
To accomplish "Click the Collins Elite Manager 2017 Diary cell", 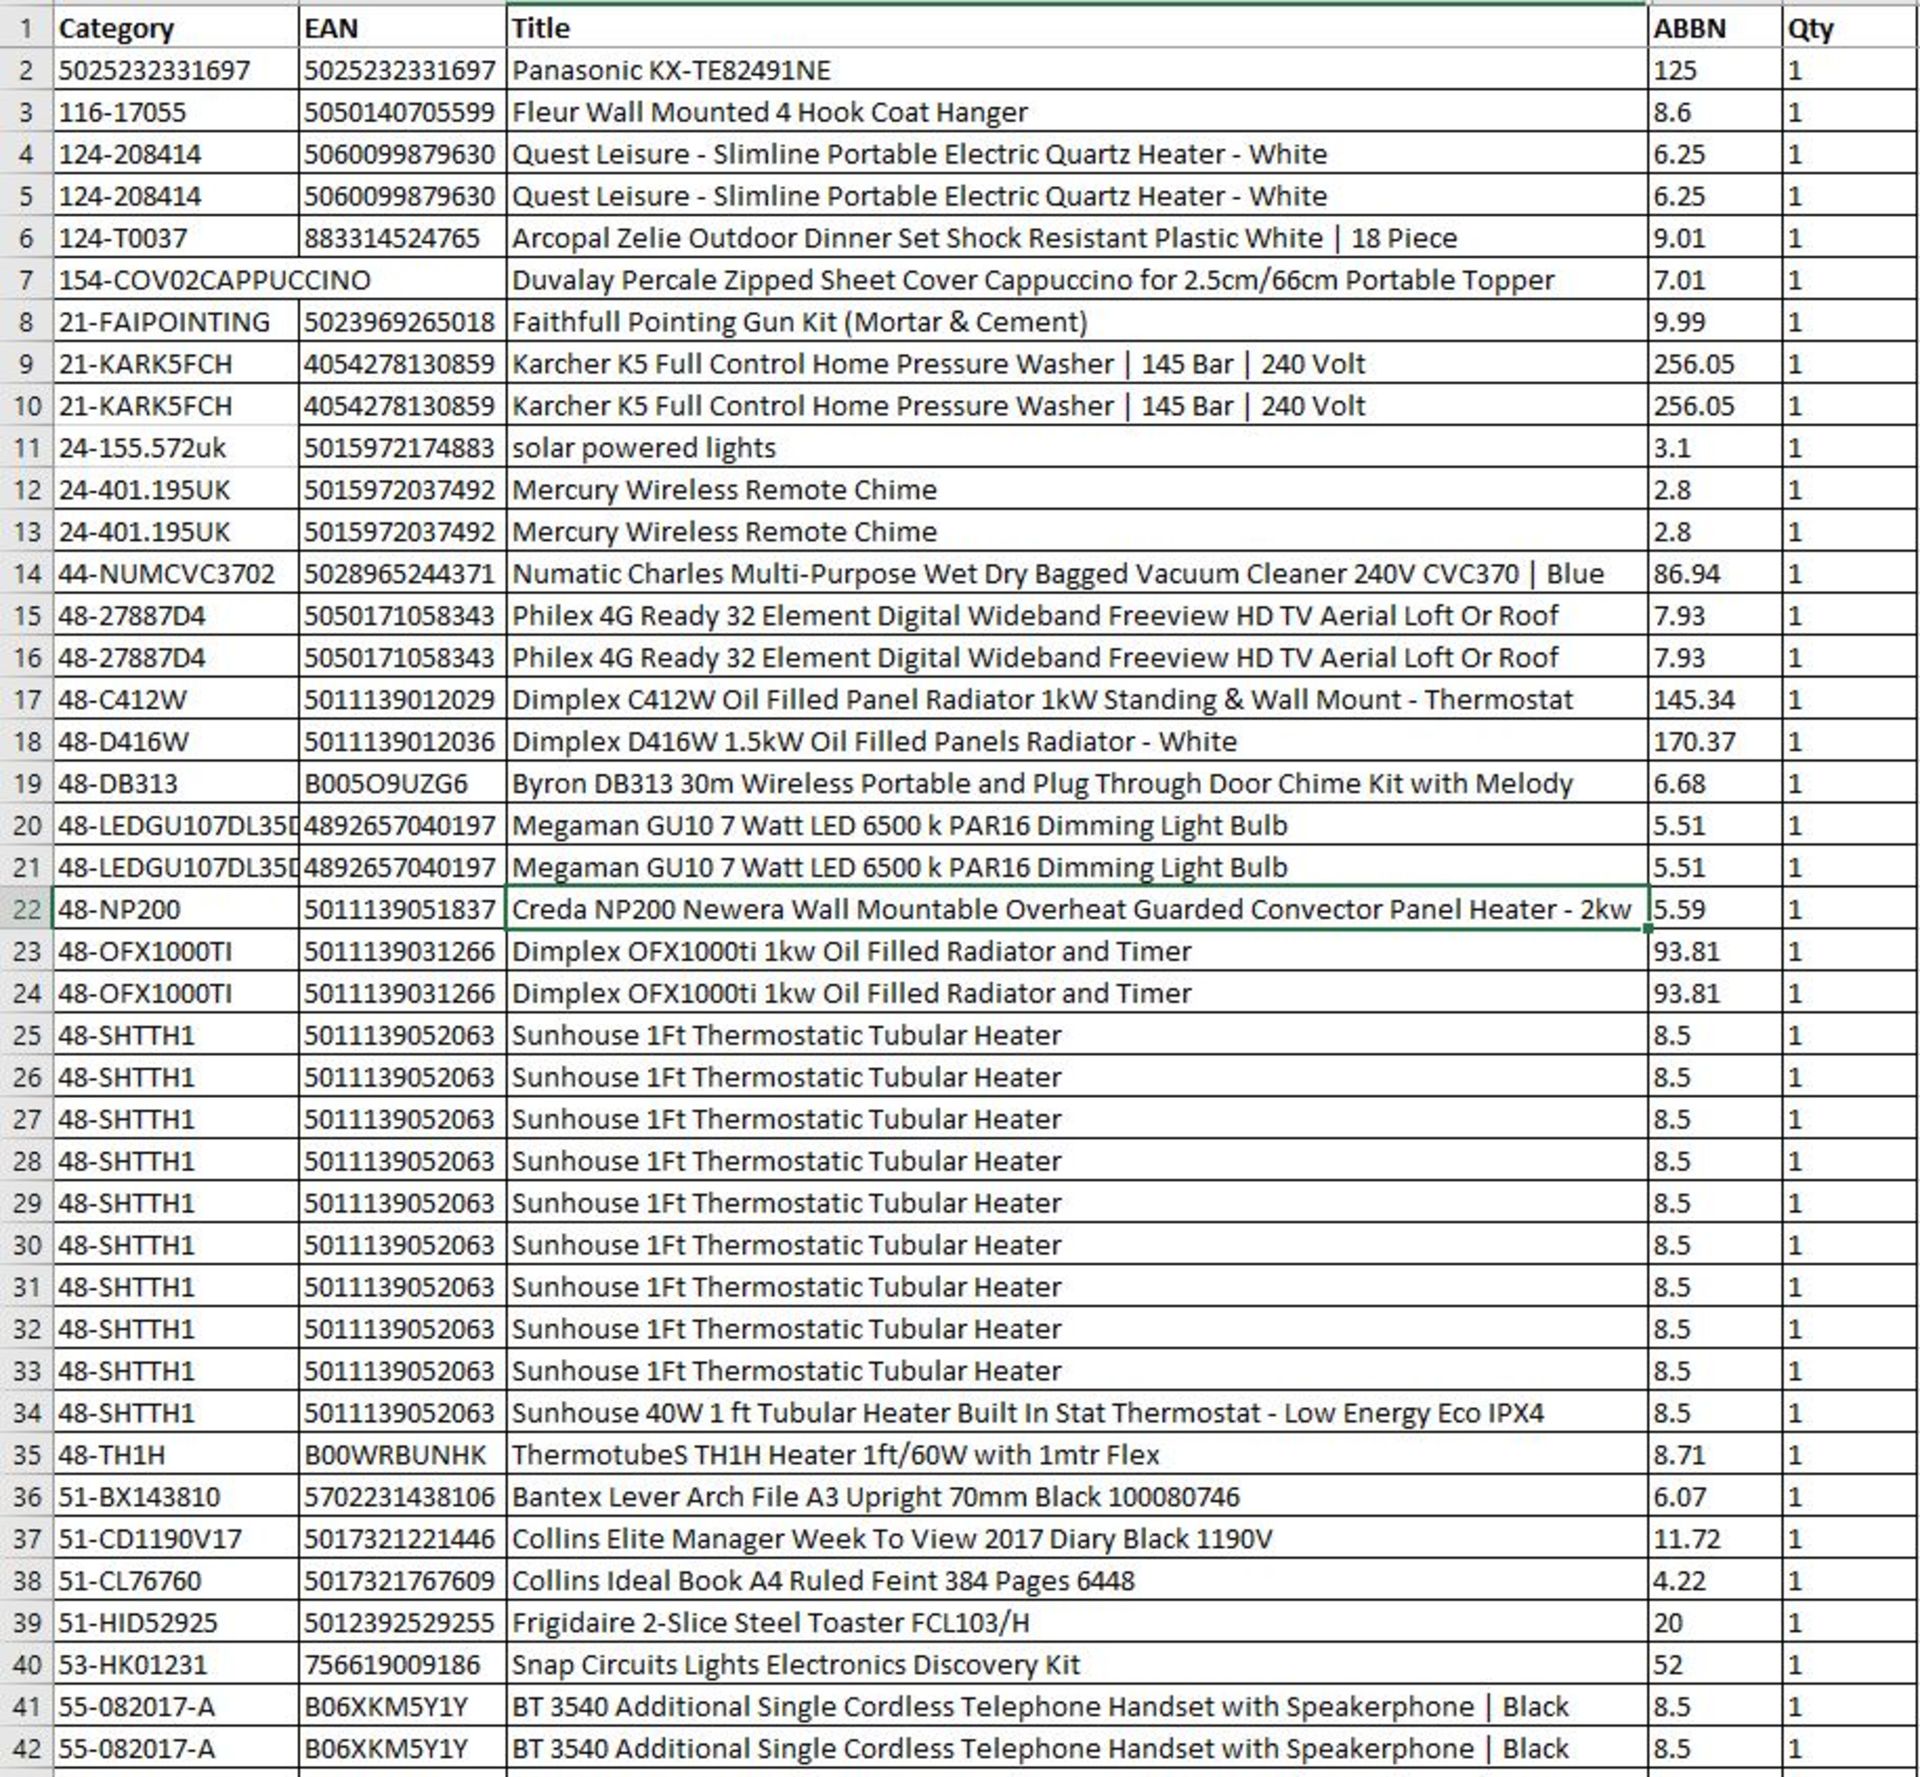I will point(1077,1539).
